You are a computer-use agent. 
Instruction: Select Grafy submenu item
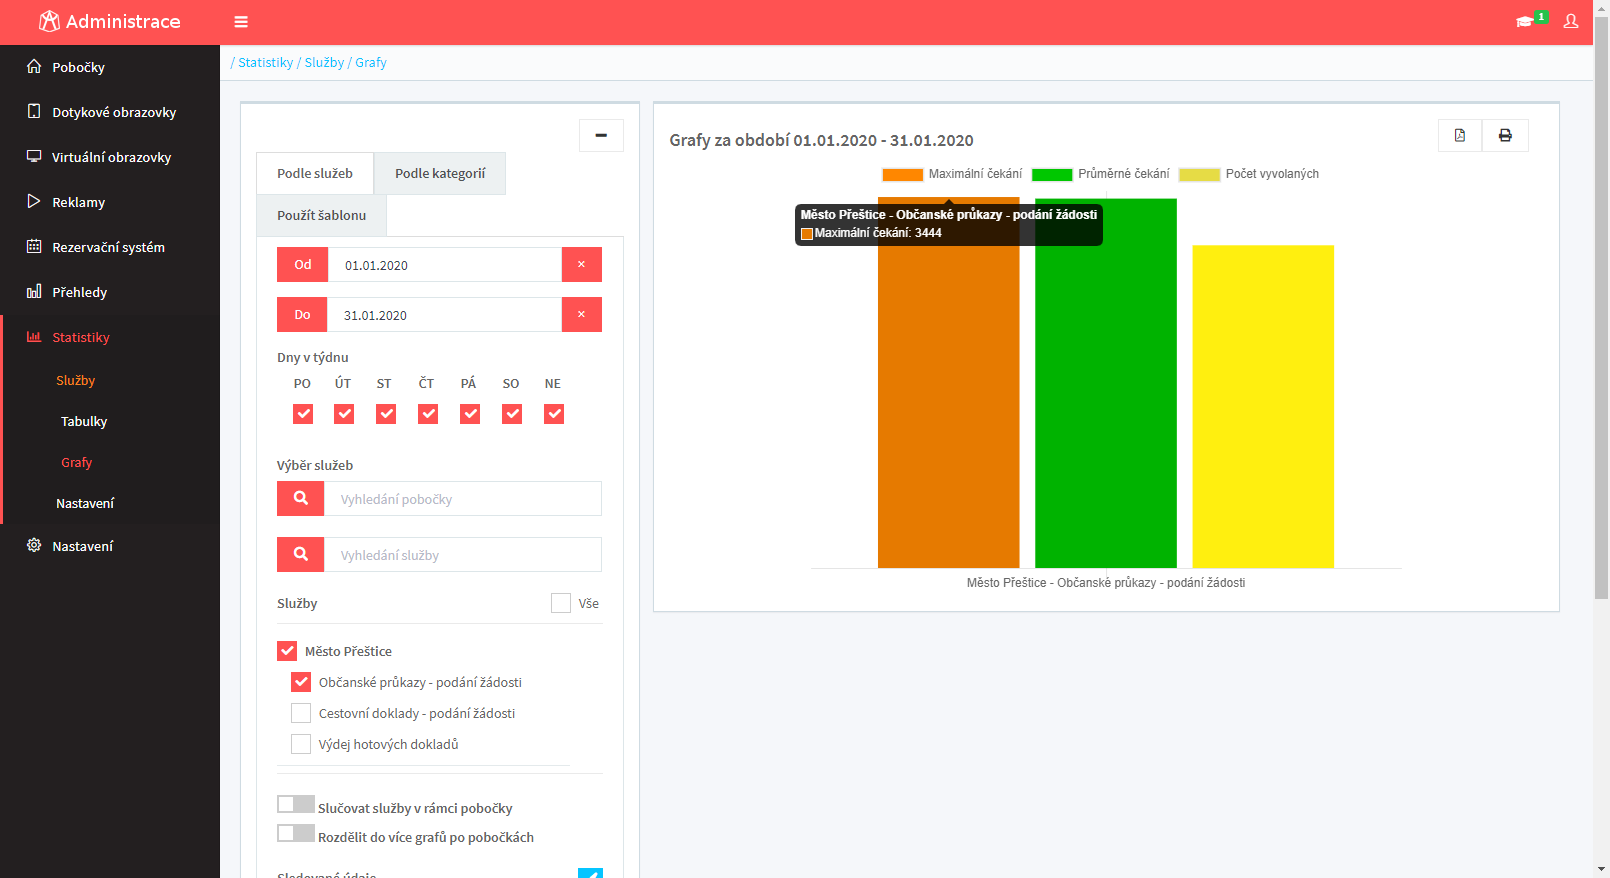77,462
